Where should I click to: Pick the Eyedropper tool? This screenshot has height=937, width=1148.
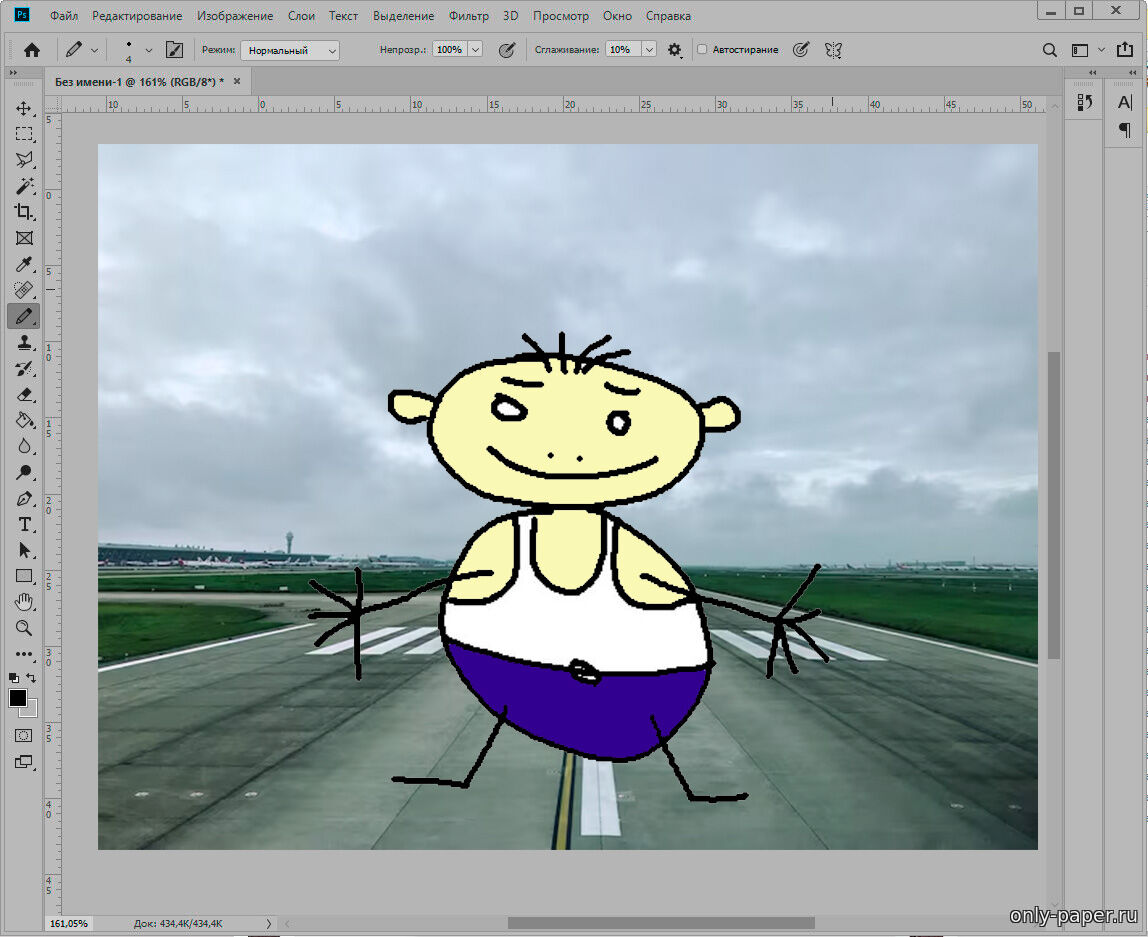point(24,264)
